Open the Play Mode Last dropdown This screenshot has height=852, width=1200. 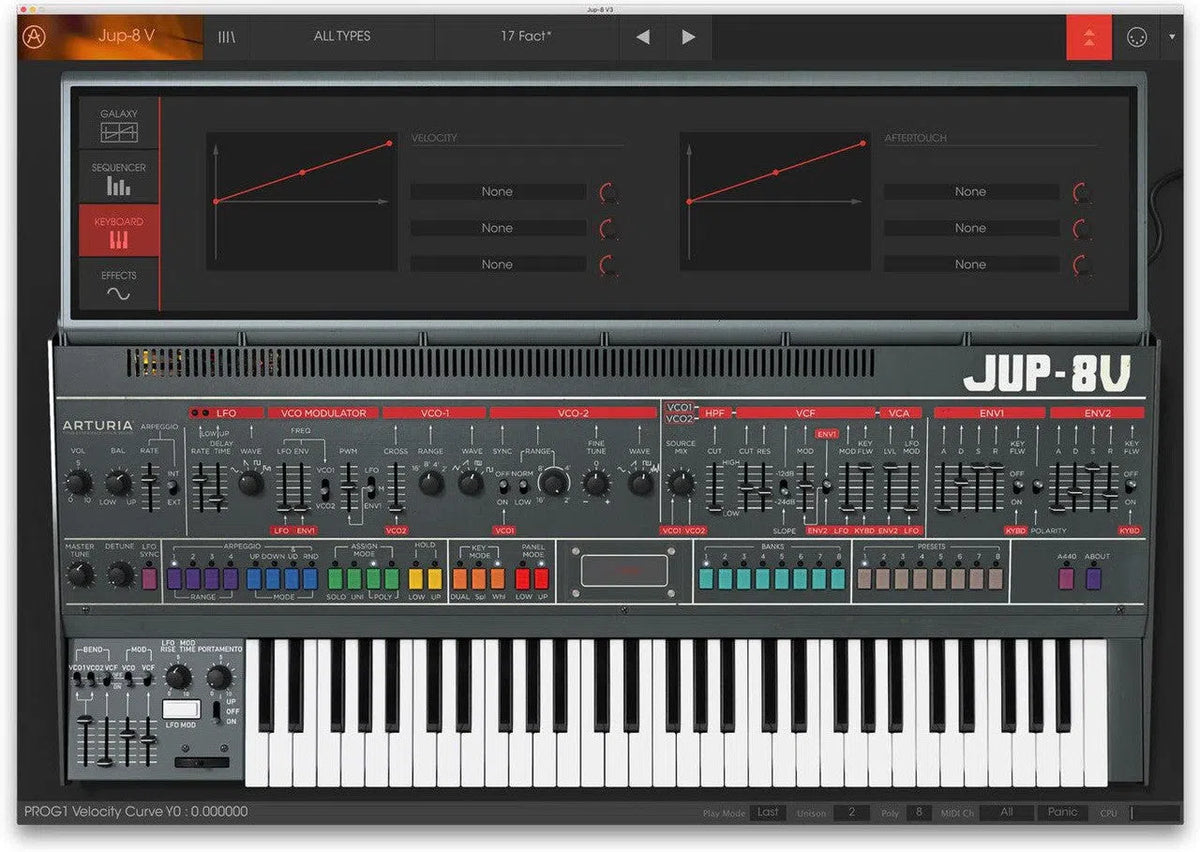[x=768, y=813]
